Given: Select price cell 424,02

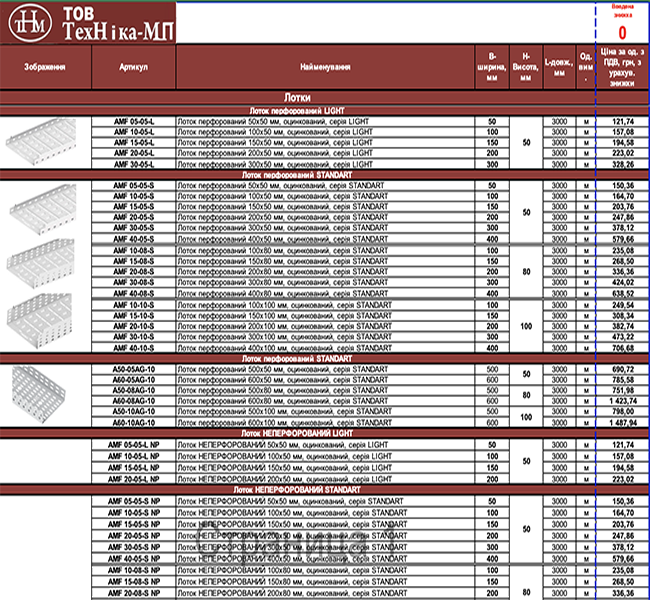Looking at the screenshot, I should (623, 282).
